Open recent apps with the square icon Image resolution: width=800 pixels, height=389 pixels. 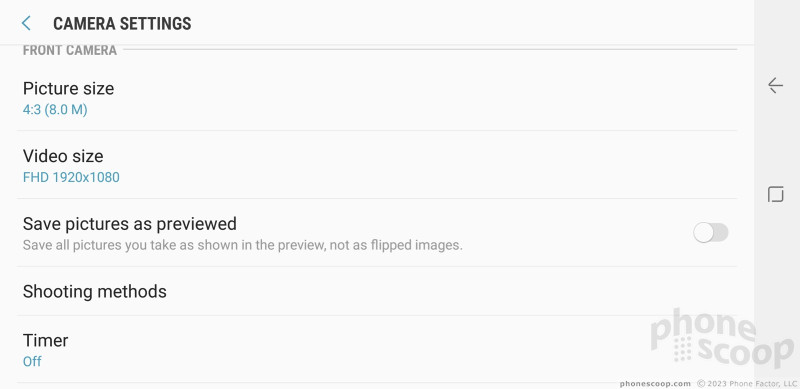tap(776, 194)
